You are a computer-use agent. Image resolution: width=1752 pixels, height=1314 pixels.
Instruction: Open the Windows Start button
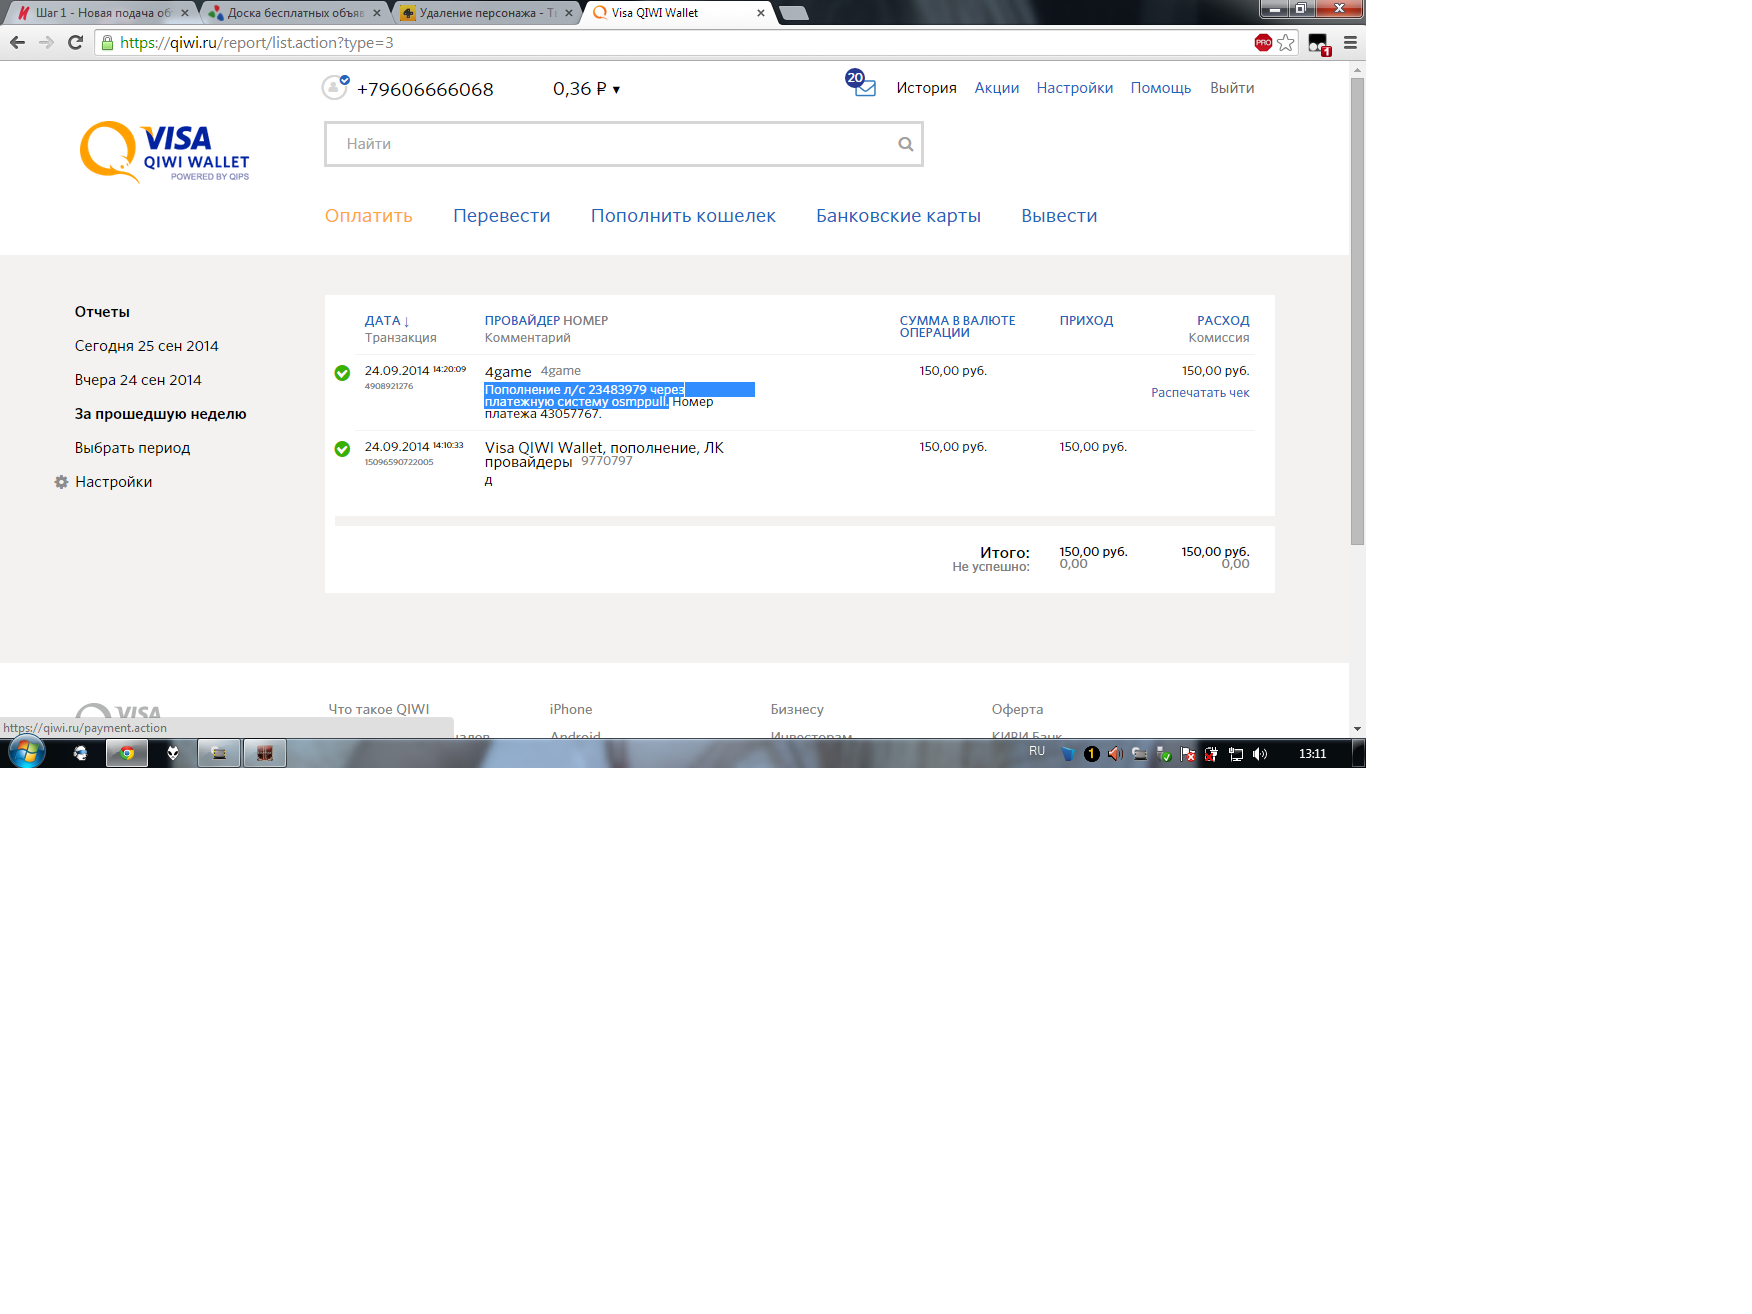tap(26, 753)
